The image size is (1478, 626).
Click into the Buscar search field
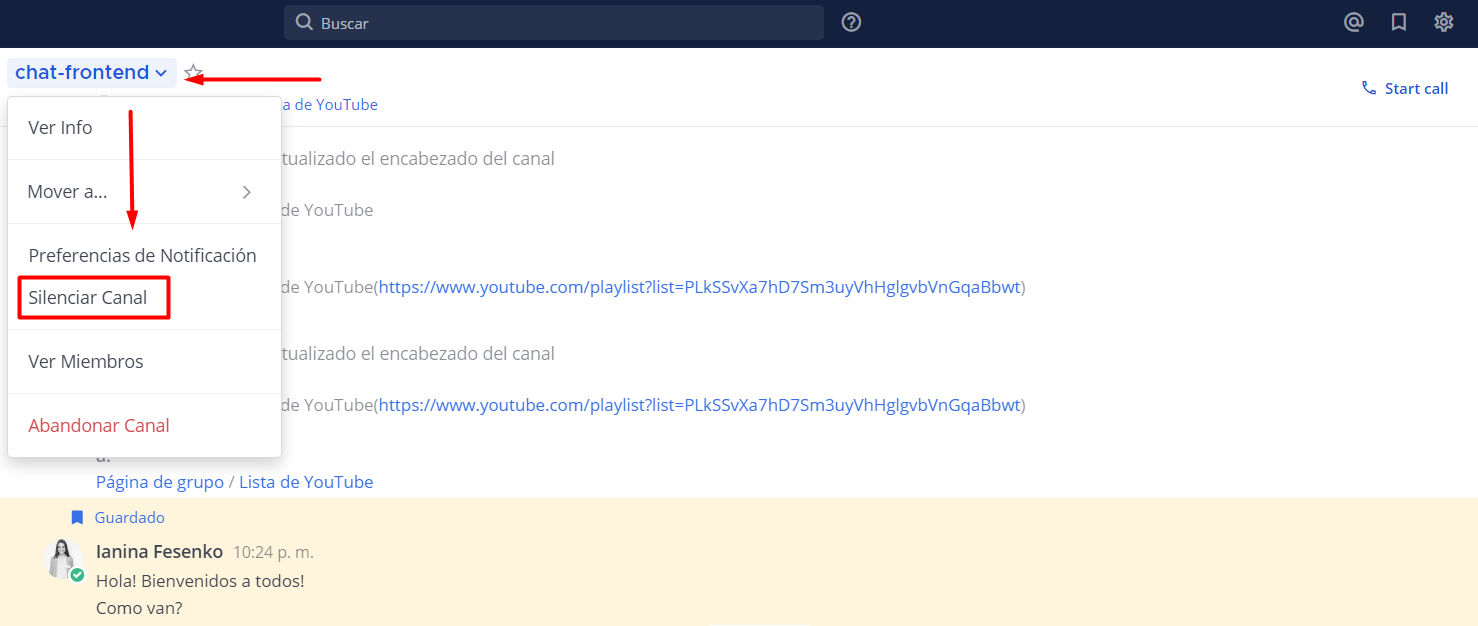(560, 22)
